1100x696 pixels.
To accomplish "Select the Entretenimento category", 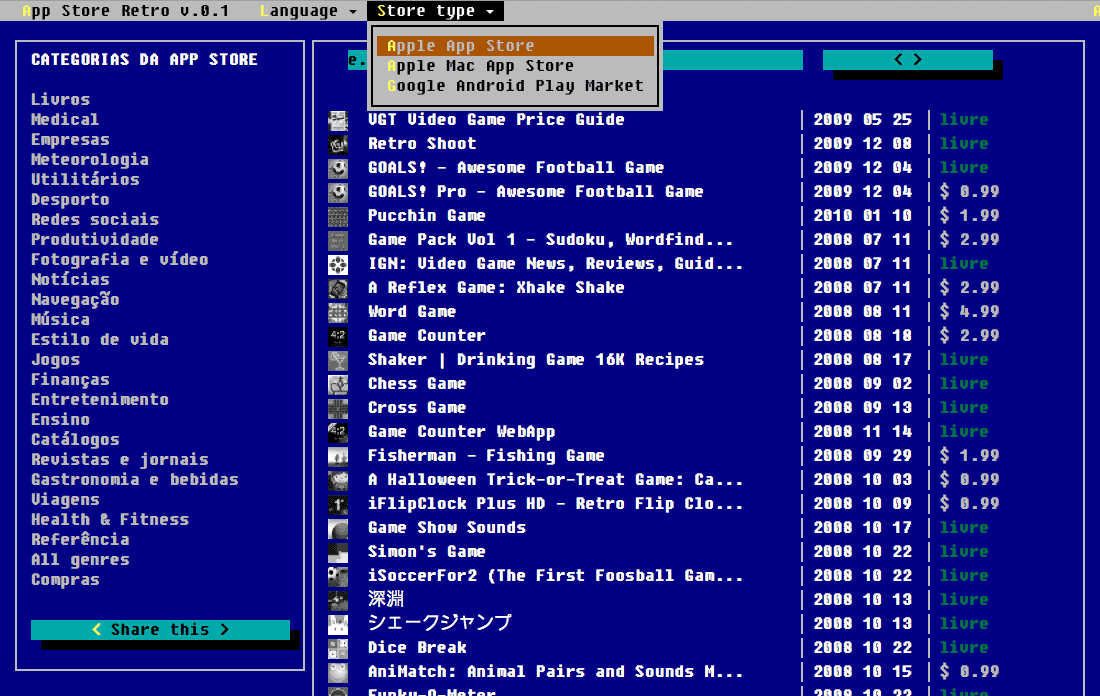I will point(100,400).
